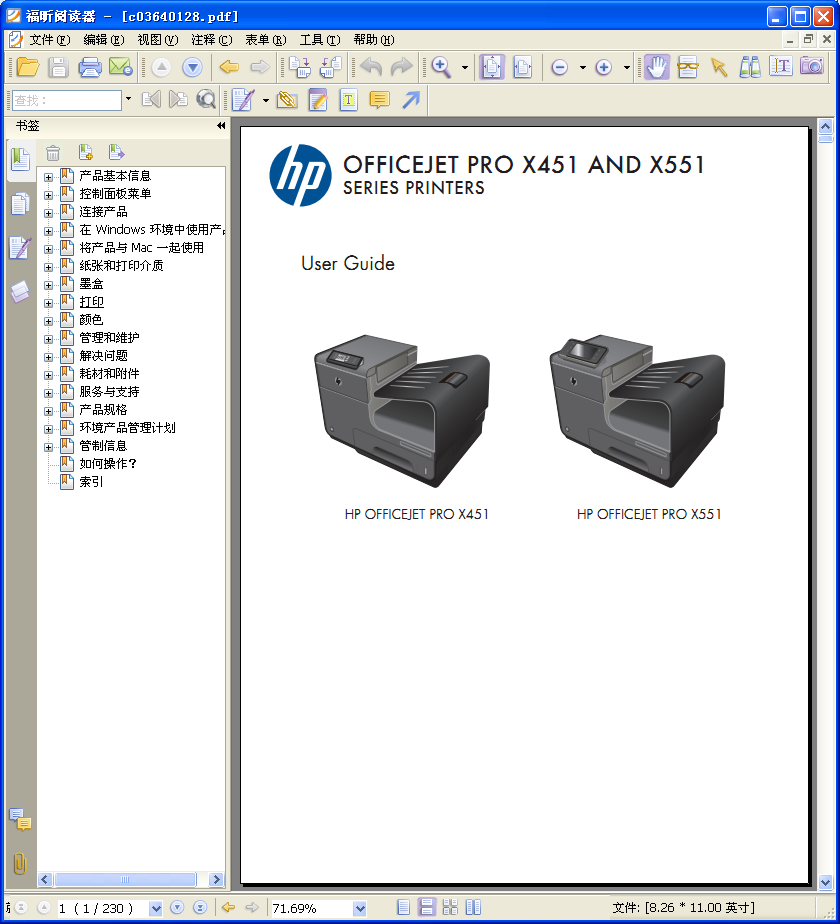Select the 颜色 bookmark
The width and height of the screenshot is (840, 924).
91,319
